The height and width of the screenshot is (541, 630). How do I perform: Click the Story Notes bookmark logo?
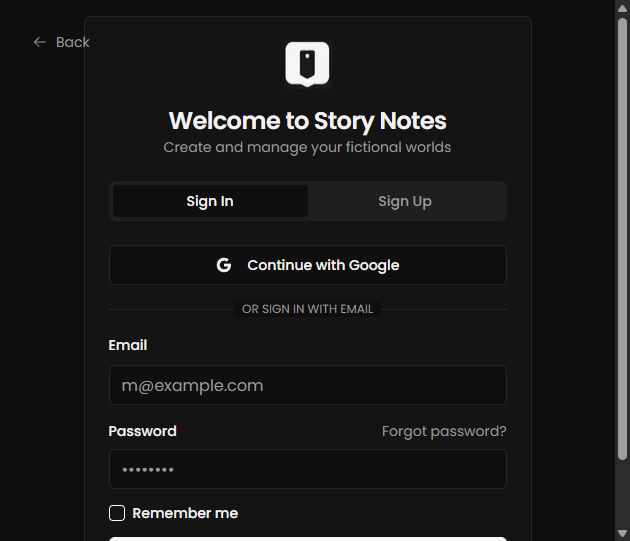click(307, 64)
